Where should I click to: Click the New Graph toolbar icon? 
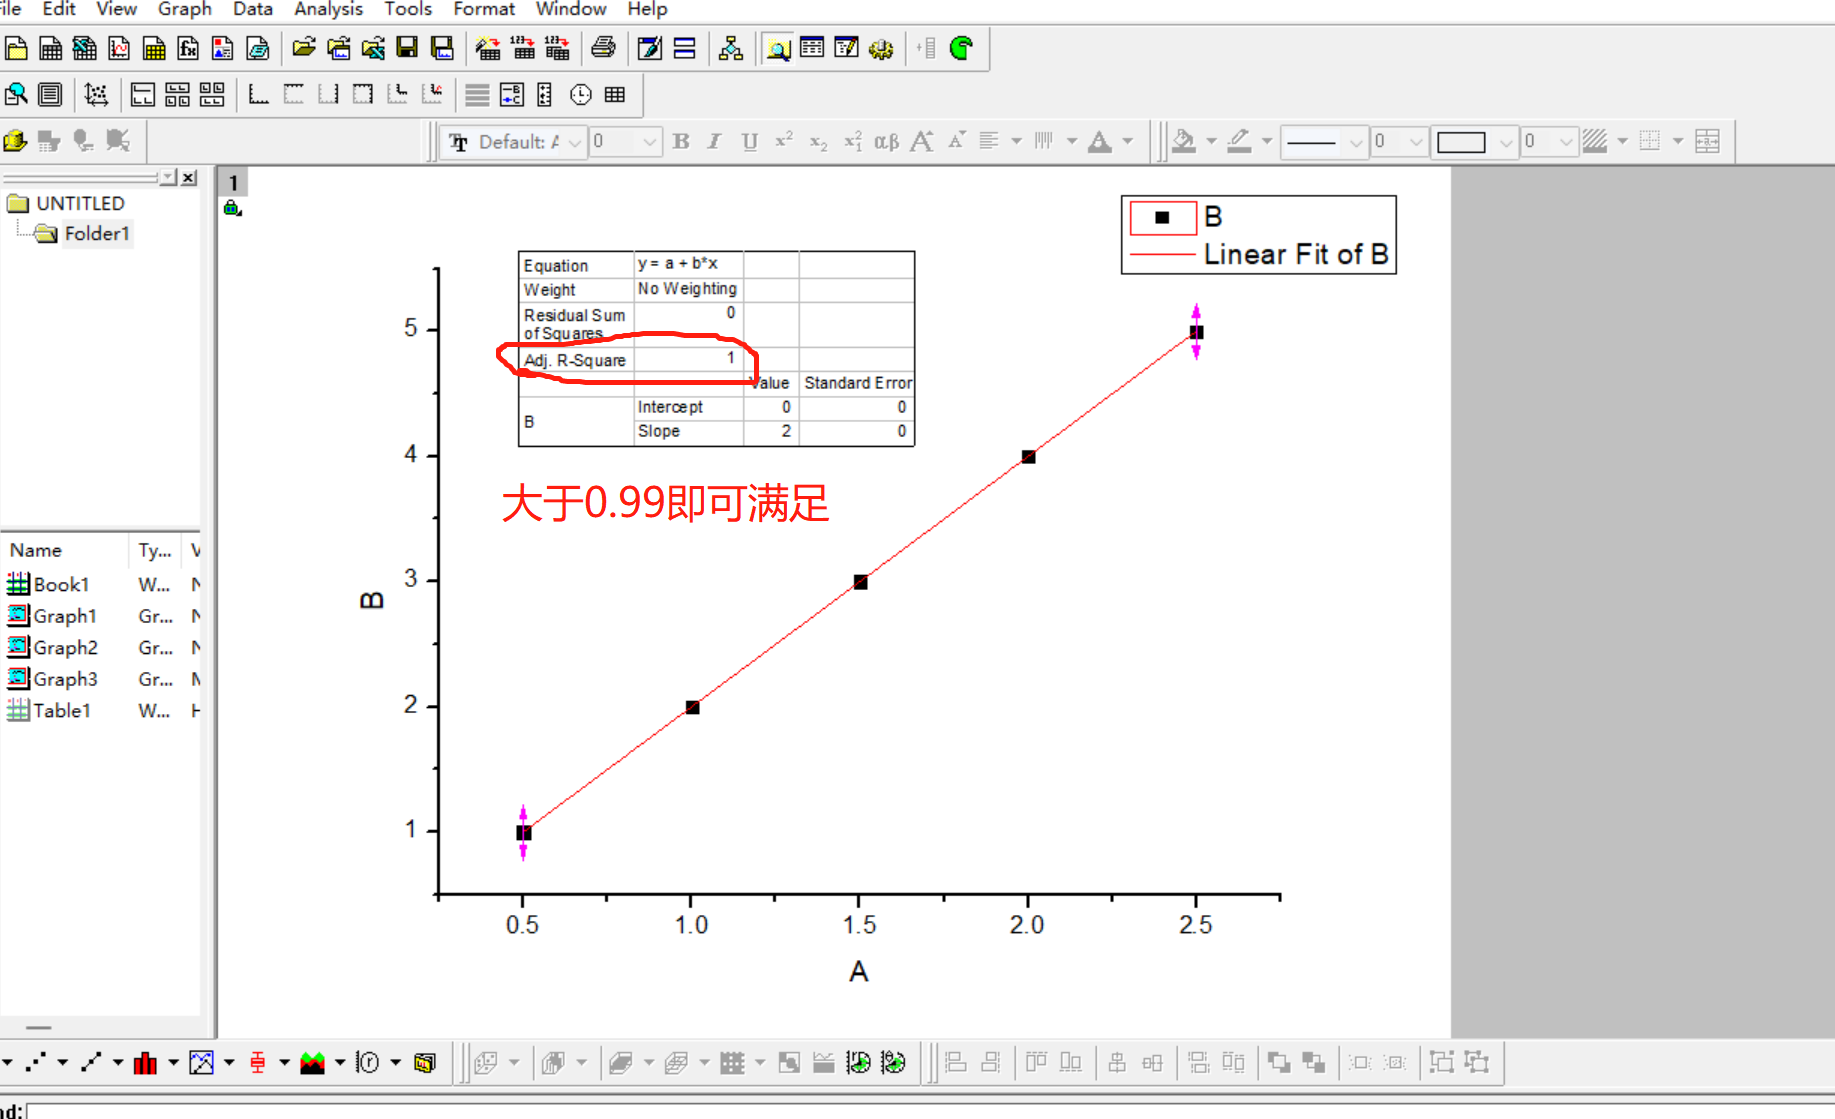coord(119,48)
